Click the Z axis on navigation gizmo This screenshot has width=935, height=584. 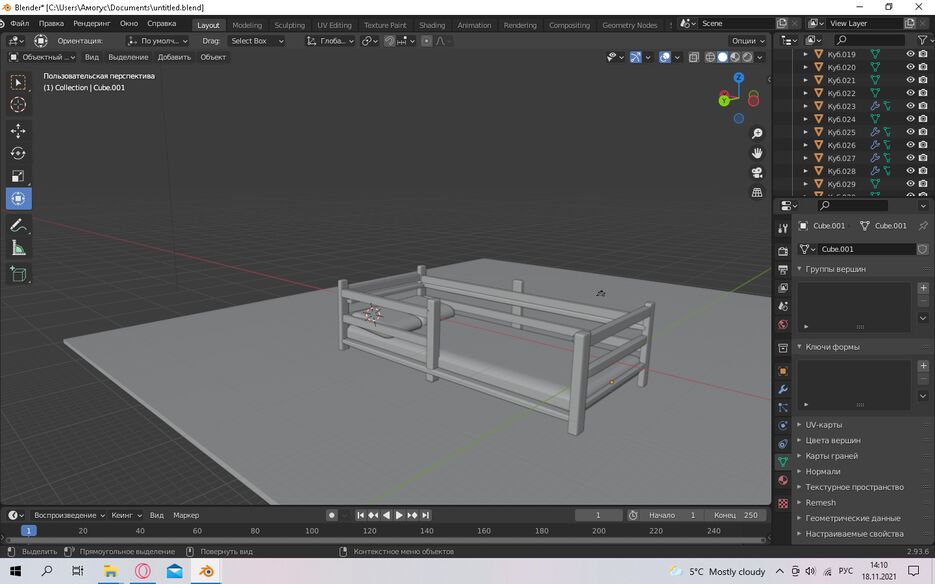tap(739, 78)
